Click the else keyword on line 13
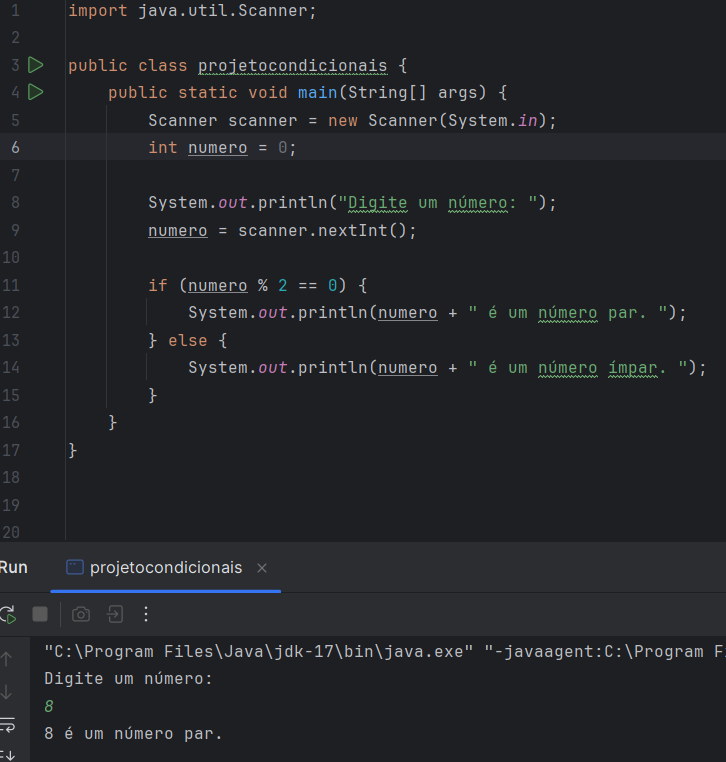Screen dimensions: 726x762 [188, 341]
